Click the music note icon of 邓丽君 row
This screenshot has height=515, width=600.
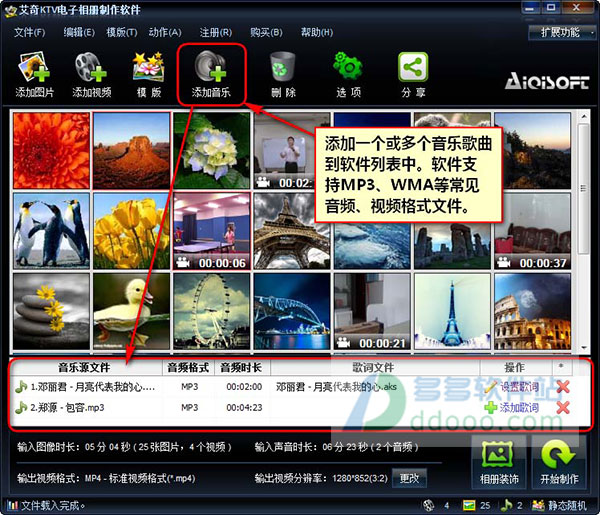point(21,387)
